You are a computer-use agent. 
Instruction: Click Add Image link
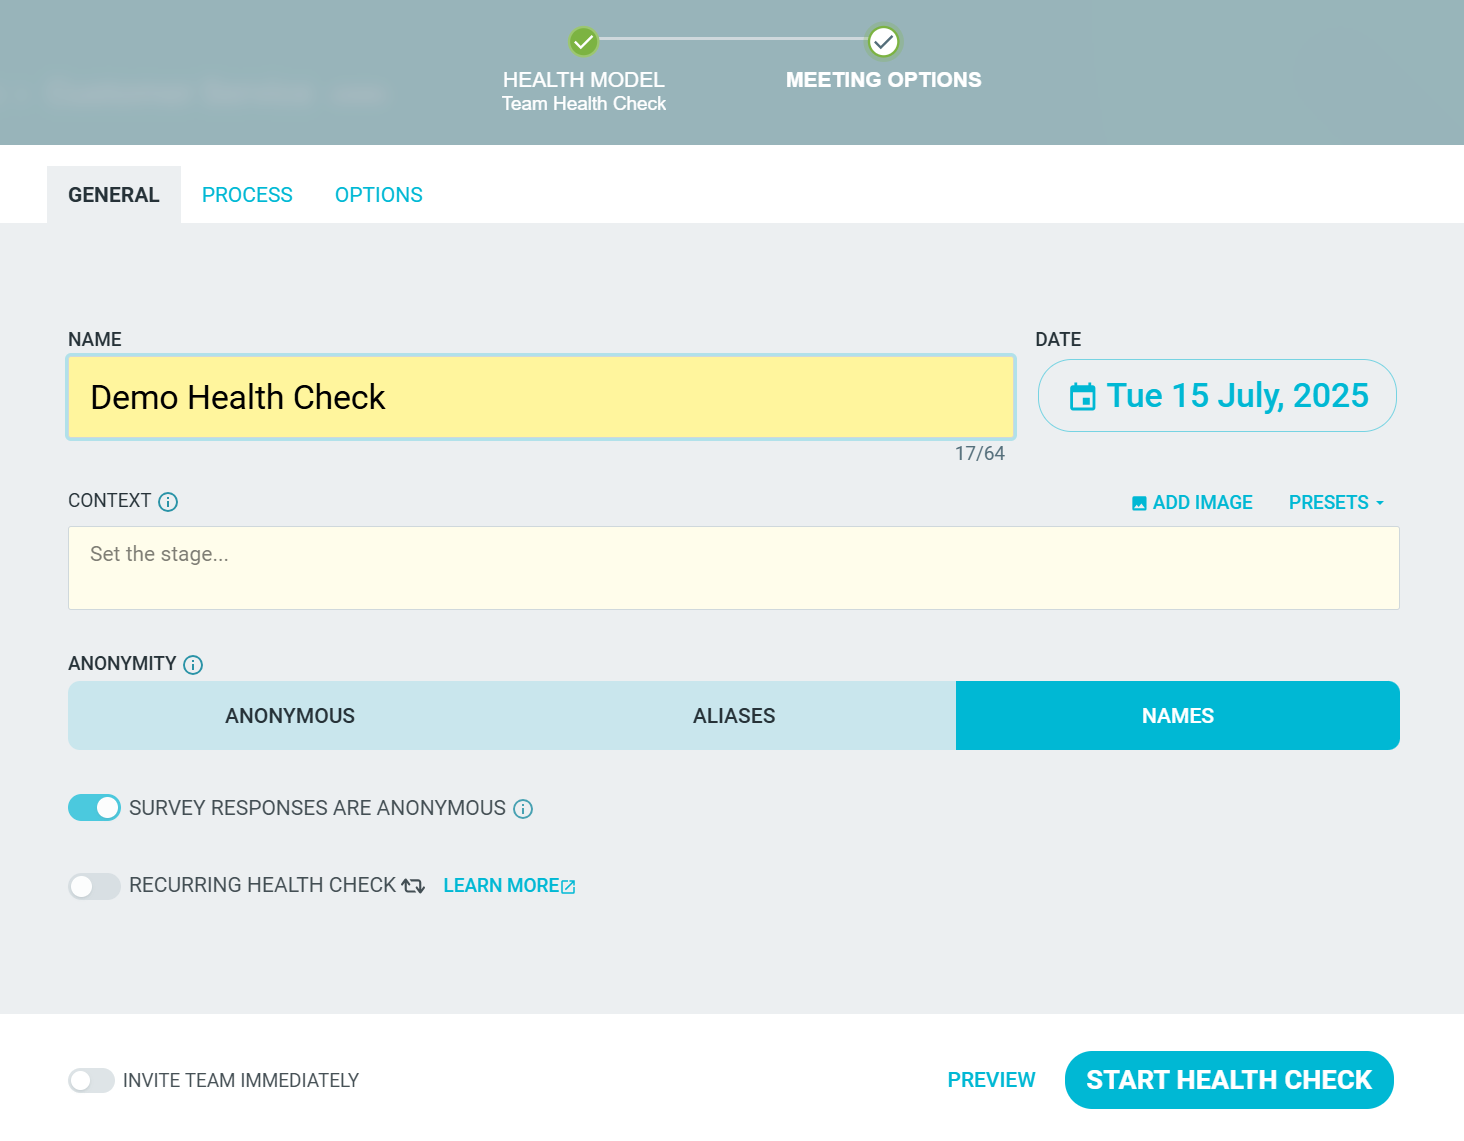click(1192, 502)
